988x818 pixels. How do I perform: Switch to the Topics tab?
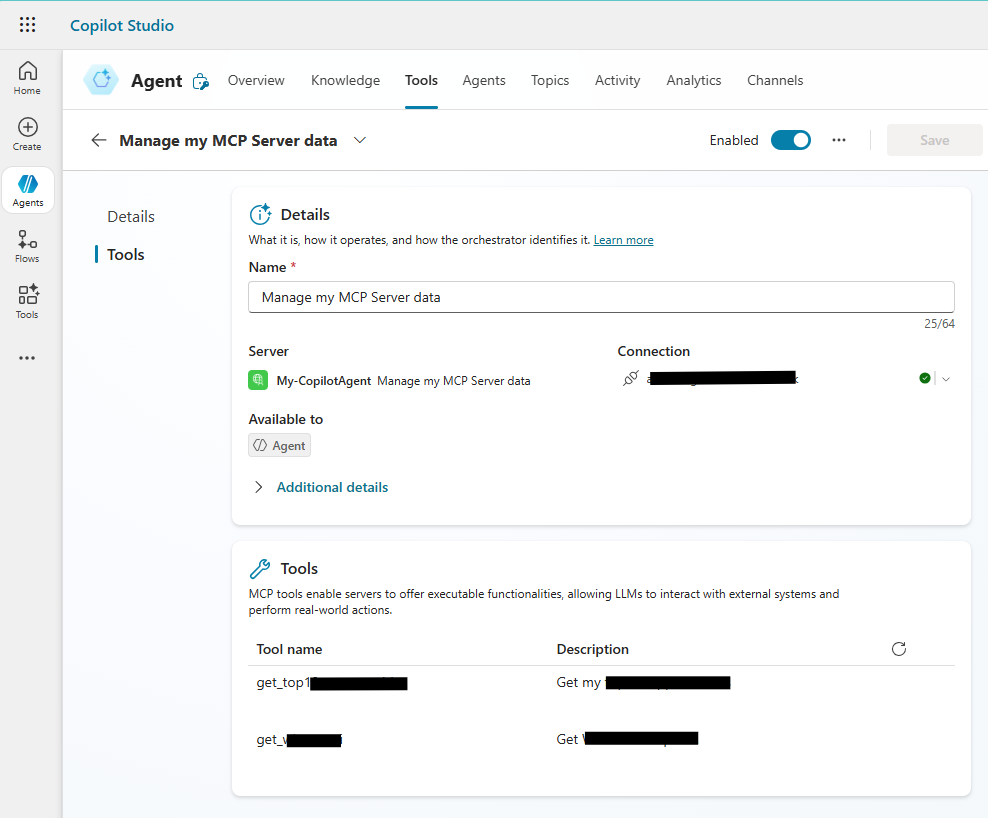pos(549,80)
